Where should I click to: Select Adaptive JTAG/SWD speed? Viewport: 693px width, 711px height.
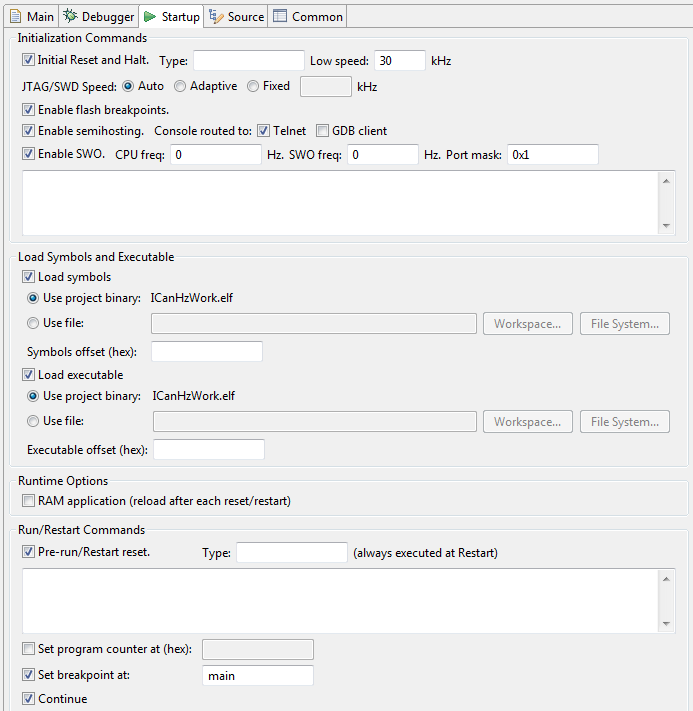pos(181,86)
